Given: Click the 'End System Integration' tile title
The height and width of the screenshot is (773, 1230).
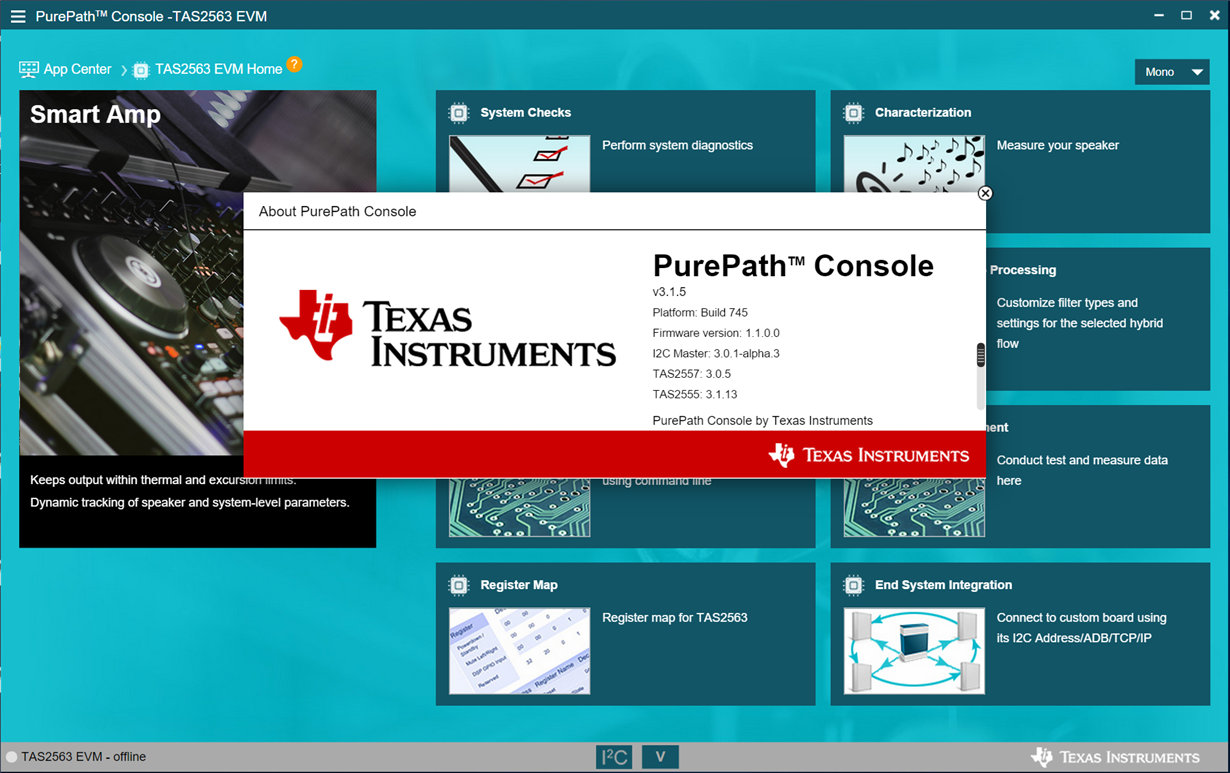Looking at the screenshot, I should pyautogui.click(x=943, y=585).
